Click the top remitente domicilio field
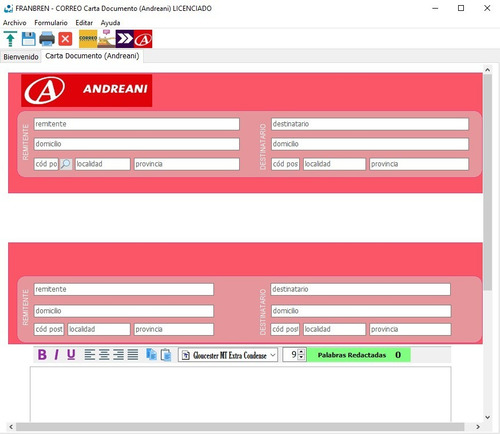500x434 pixels. [x=137, y=144]
